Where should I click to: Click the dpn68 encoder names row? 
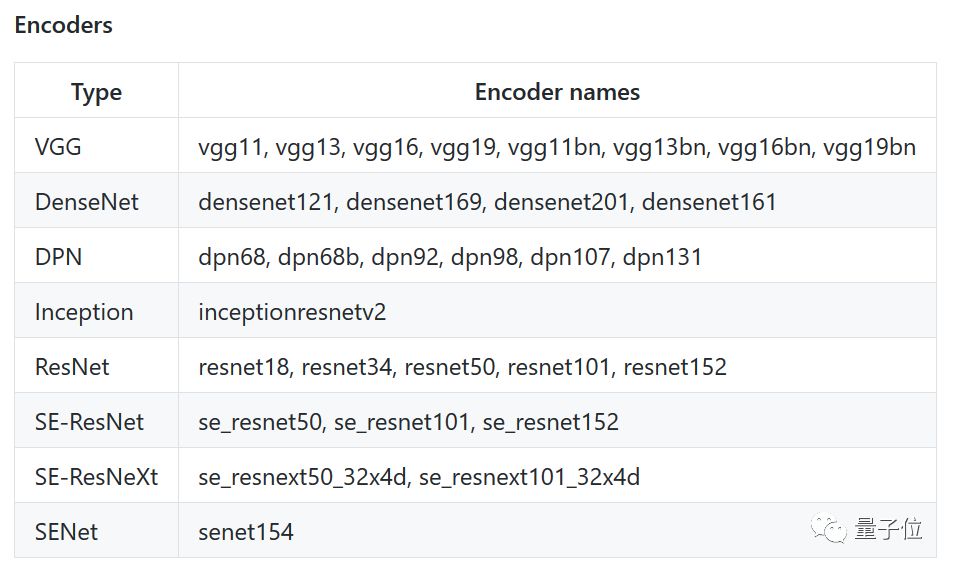[450, 257]
